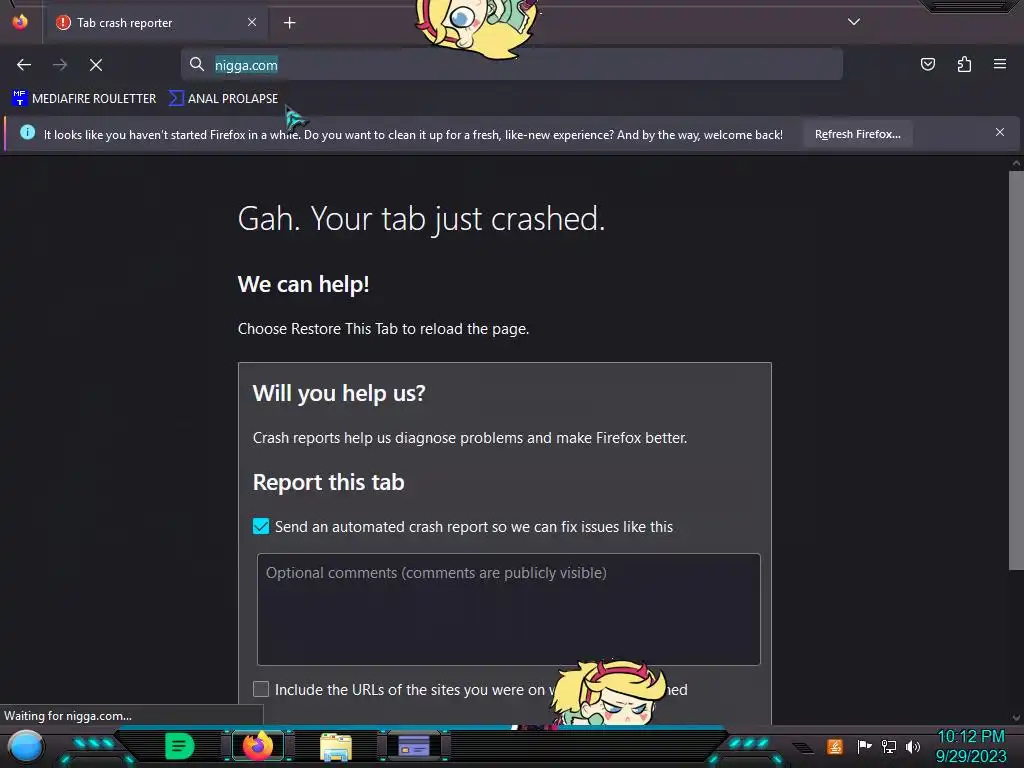Expand the list all tabs chevron
This screenshot has width=1024, height=768.
click(854, 22)
